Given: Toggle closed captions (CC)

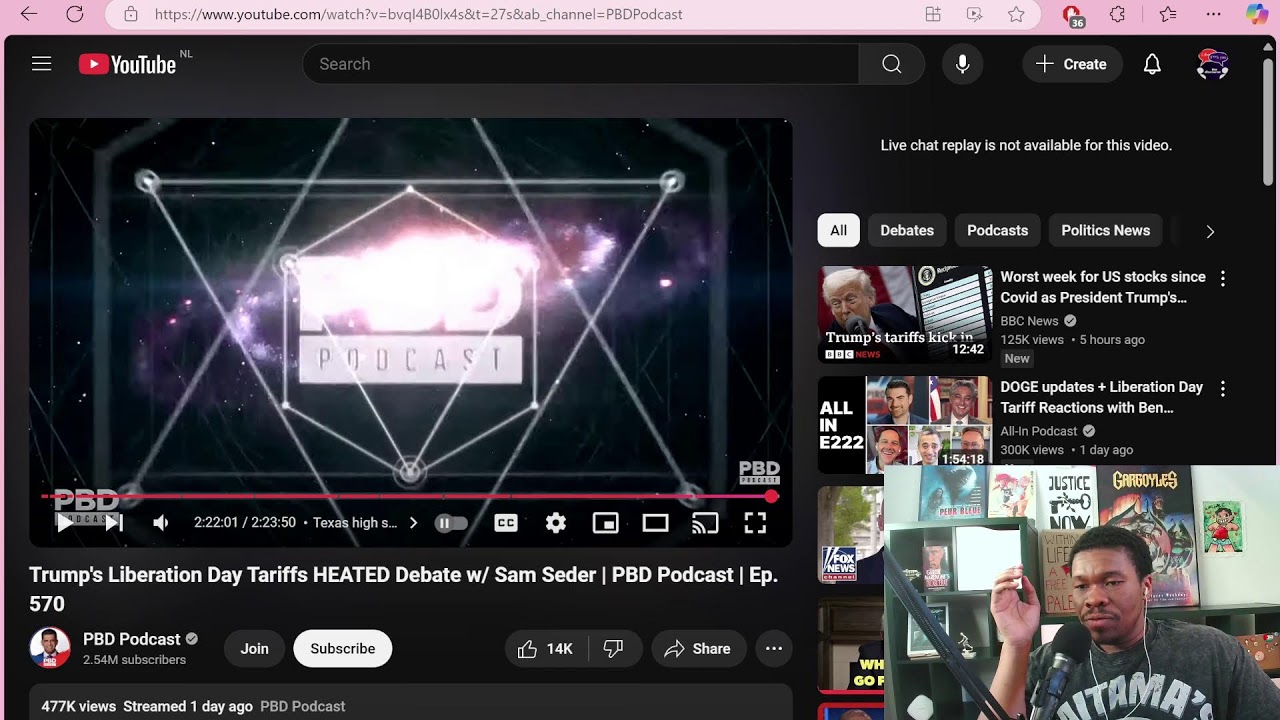Looking at the screenshot, I should [506, 522].
